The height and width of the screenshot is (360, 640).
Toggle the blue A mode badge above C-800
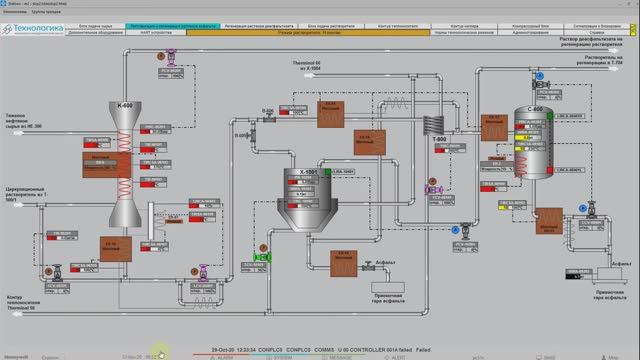(540, 76)
